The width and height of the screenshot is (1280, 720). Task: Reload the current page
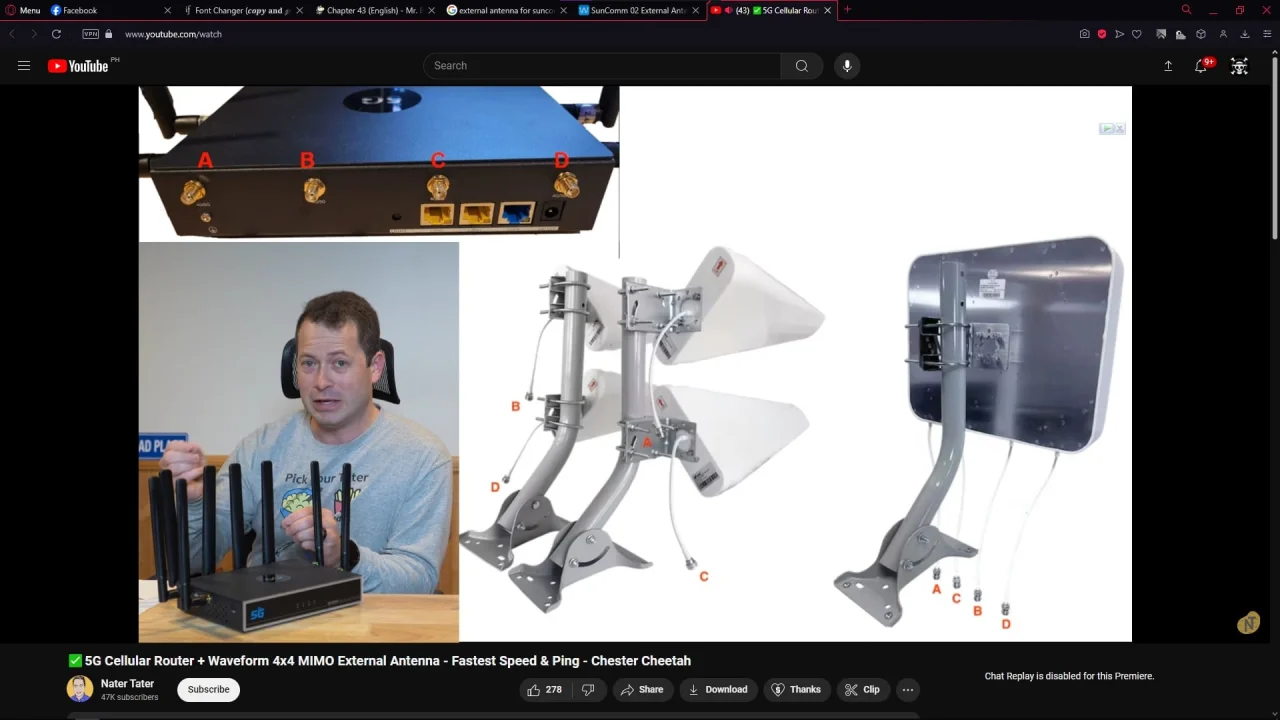[56, 34]
